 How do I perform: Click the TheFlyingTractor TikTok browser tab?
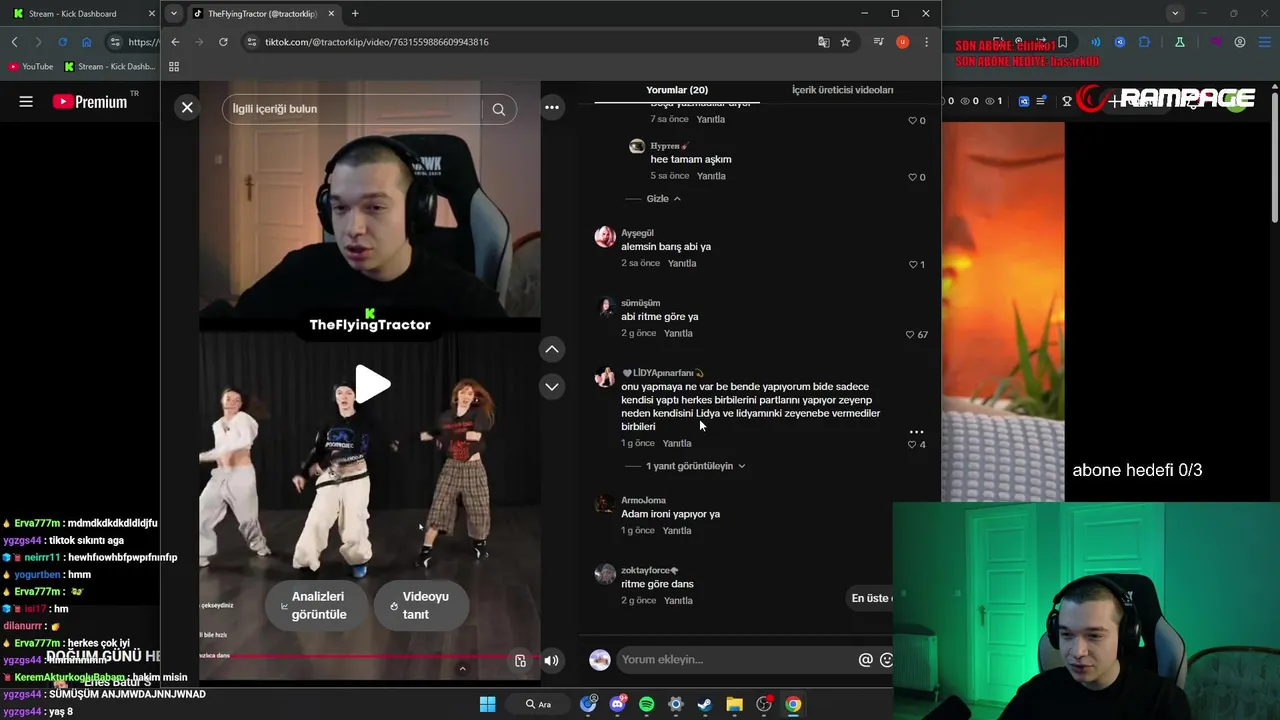coord(262,13)
